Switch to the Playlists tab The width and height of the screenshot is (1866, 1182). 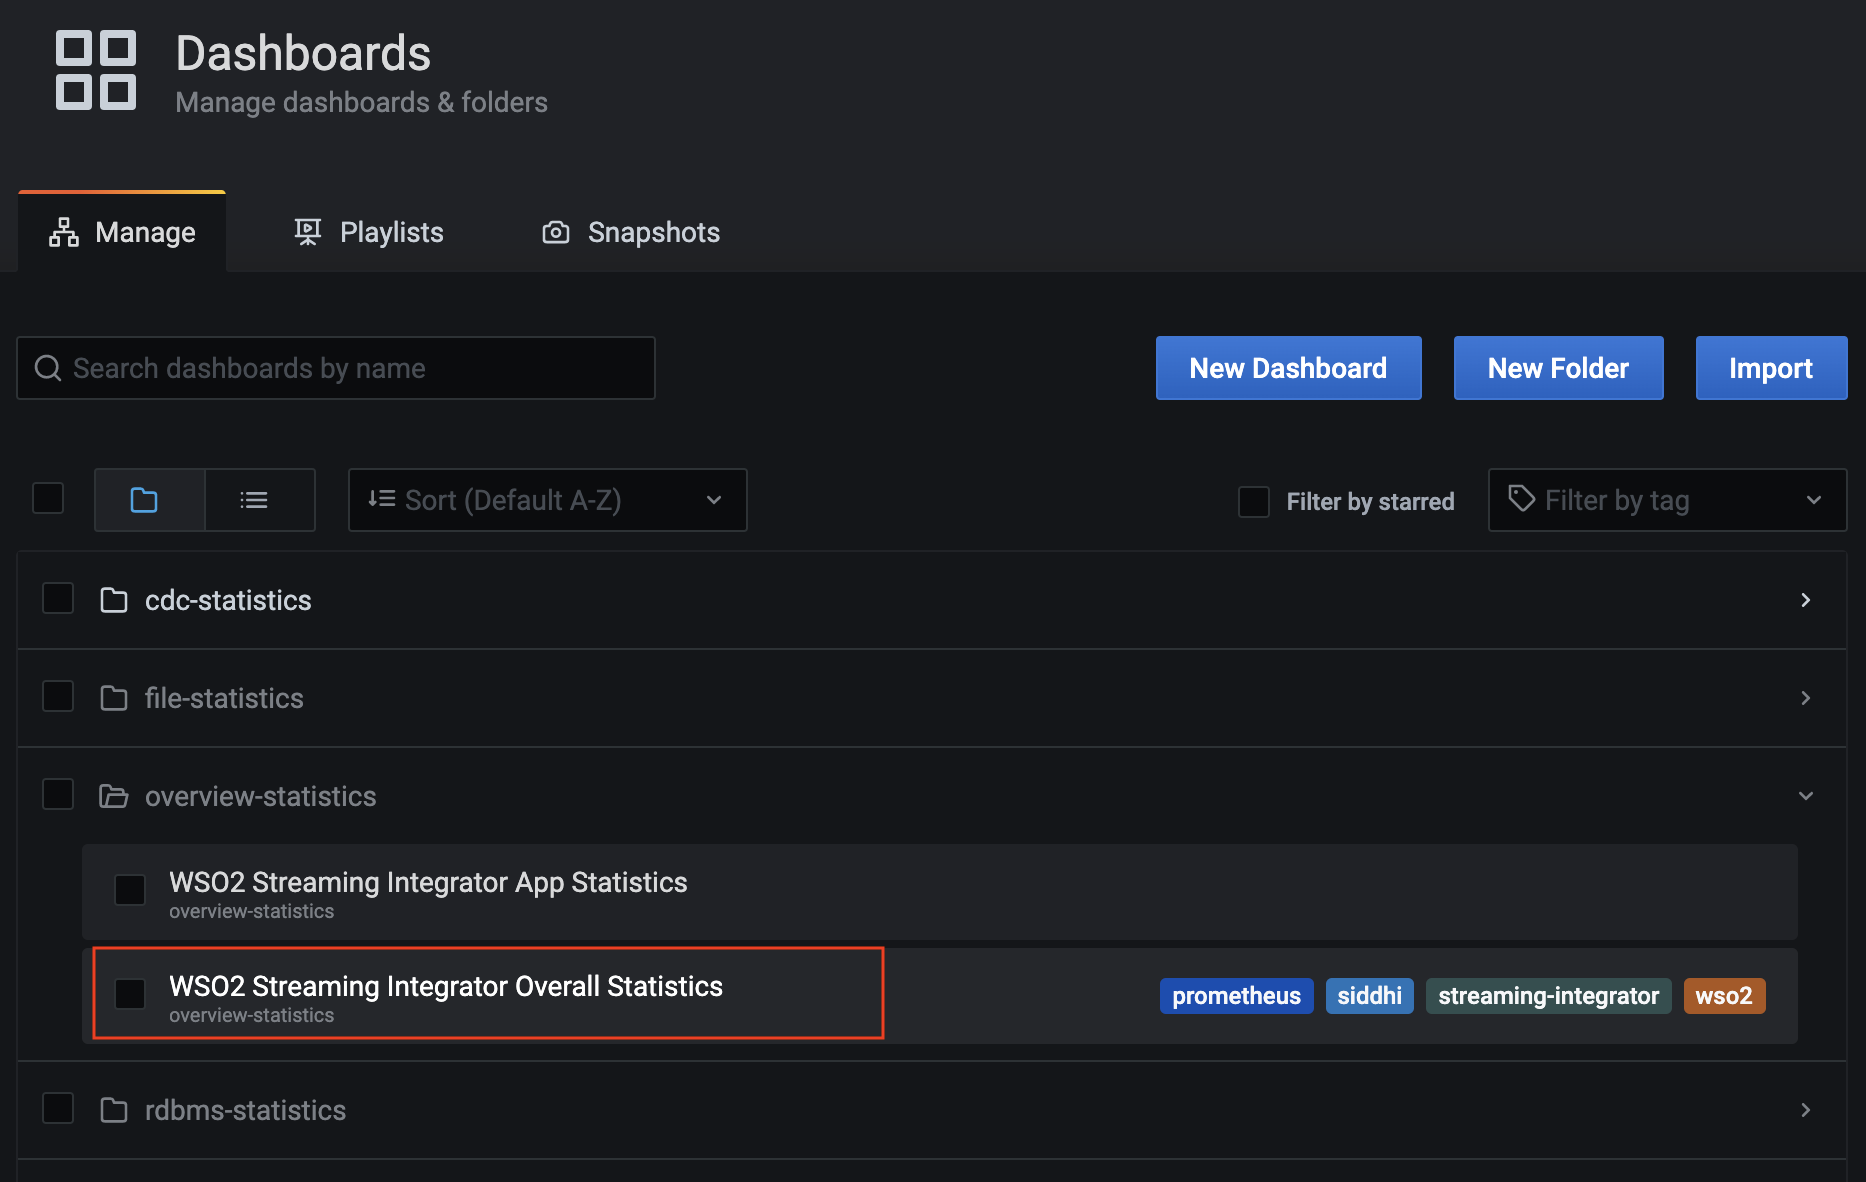tap(369, 232)
